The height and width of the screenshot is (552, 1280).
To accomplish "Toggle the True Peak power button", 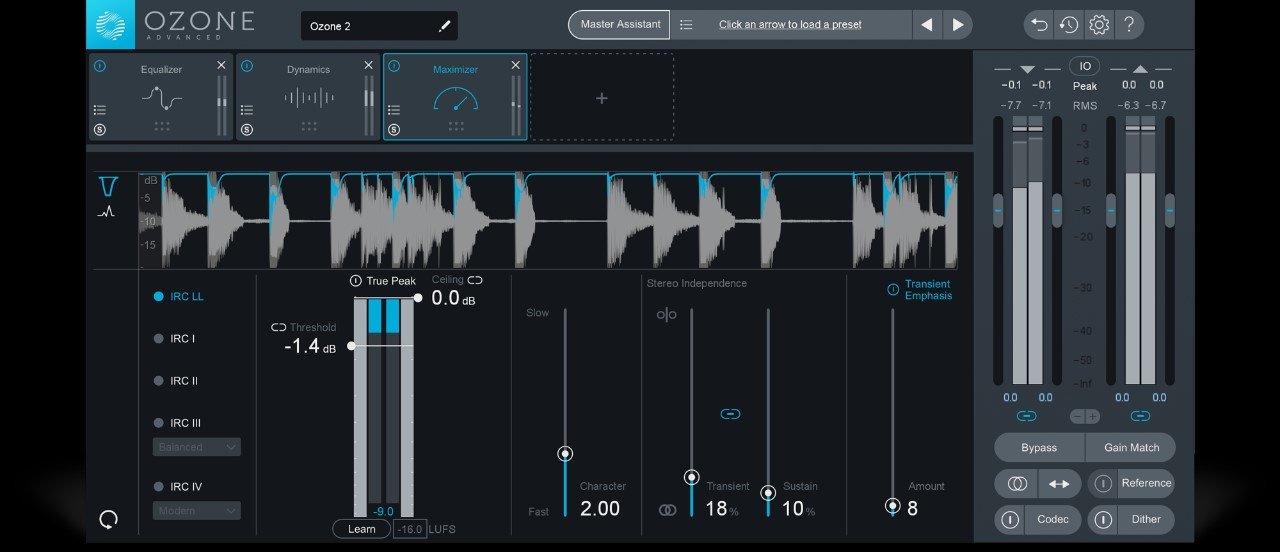I will [x=356, y=281].
